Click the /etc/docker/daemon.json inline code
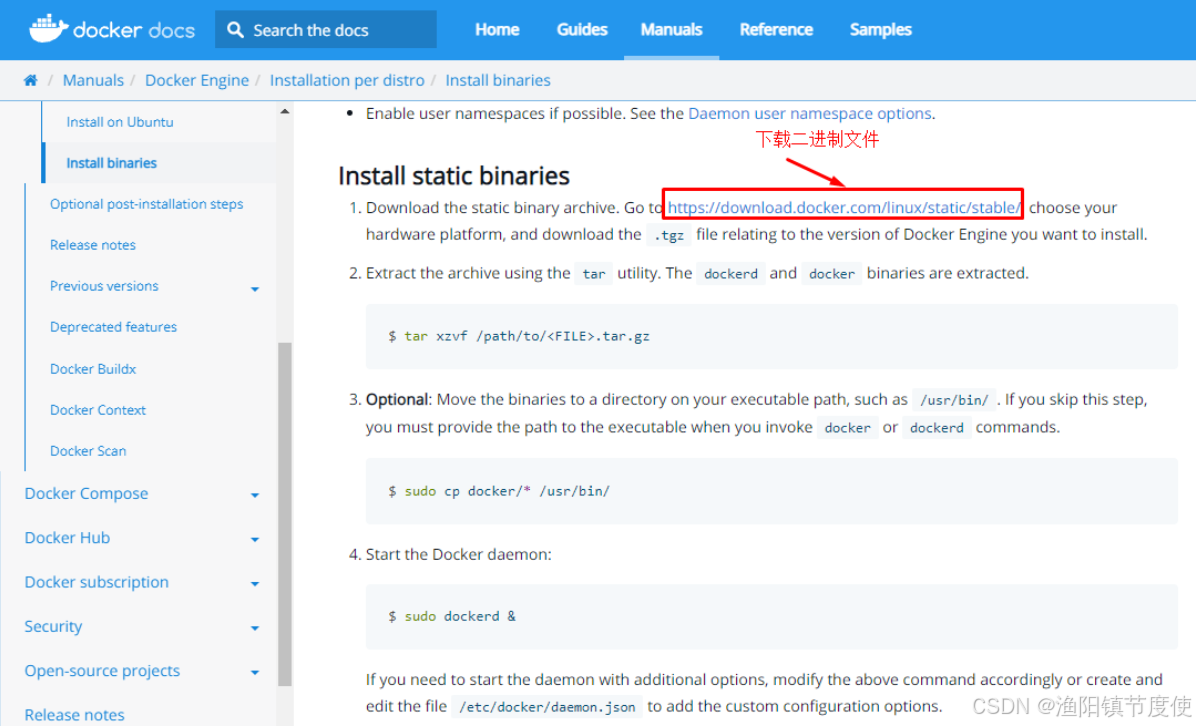 [547, 707]
